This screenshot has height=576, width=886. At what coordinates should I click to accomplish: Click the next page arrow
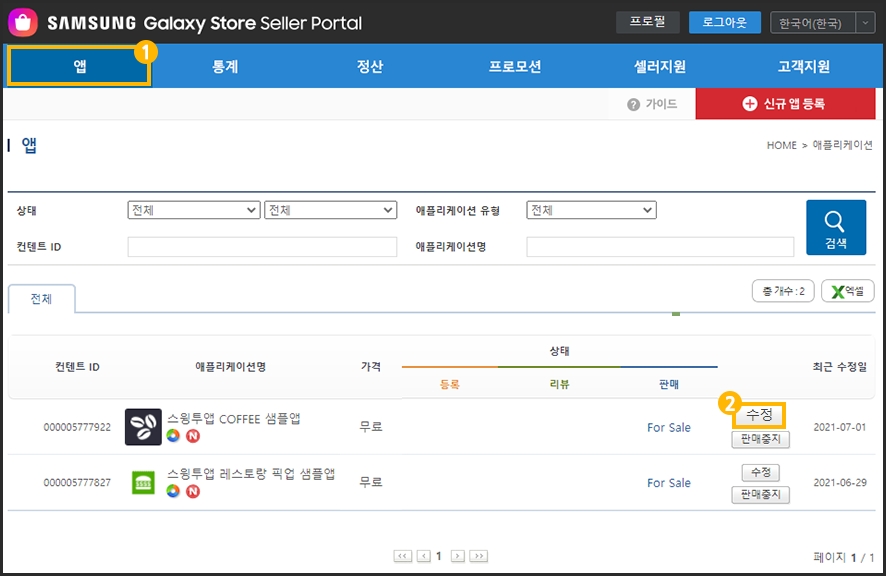tap(457, 556)
